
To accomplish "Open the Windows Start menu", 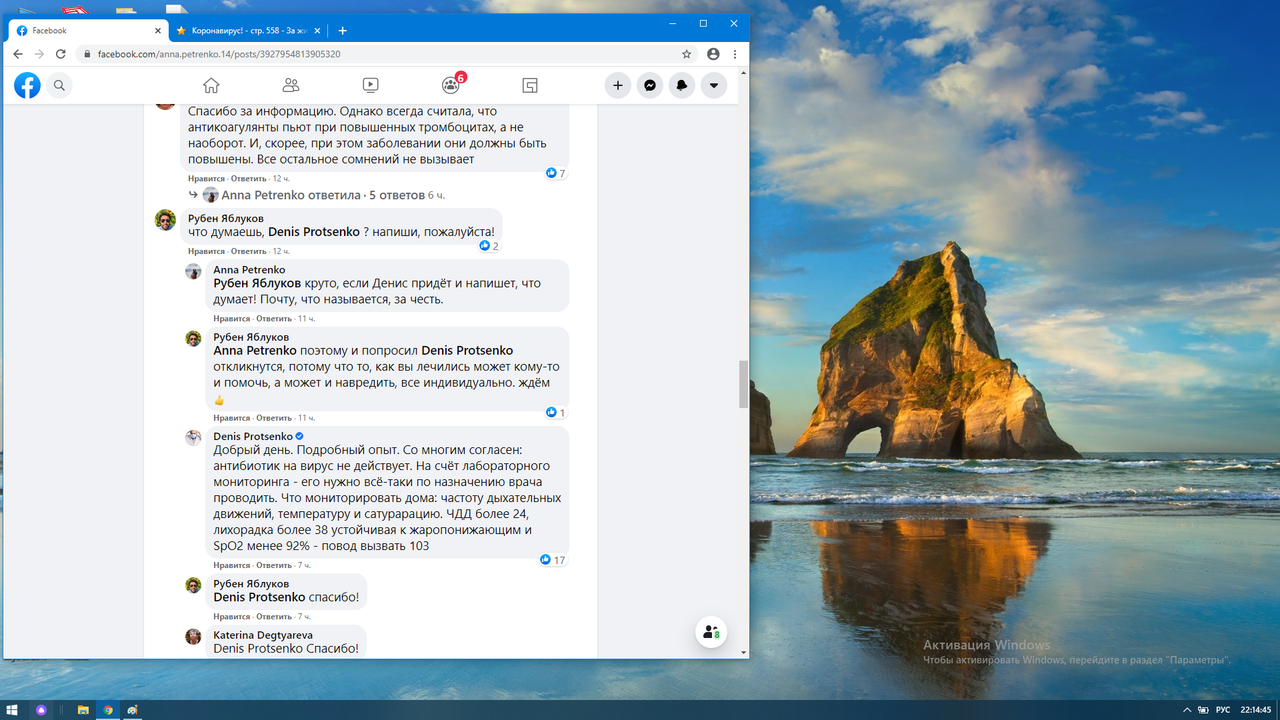I will 12,710.
